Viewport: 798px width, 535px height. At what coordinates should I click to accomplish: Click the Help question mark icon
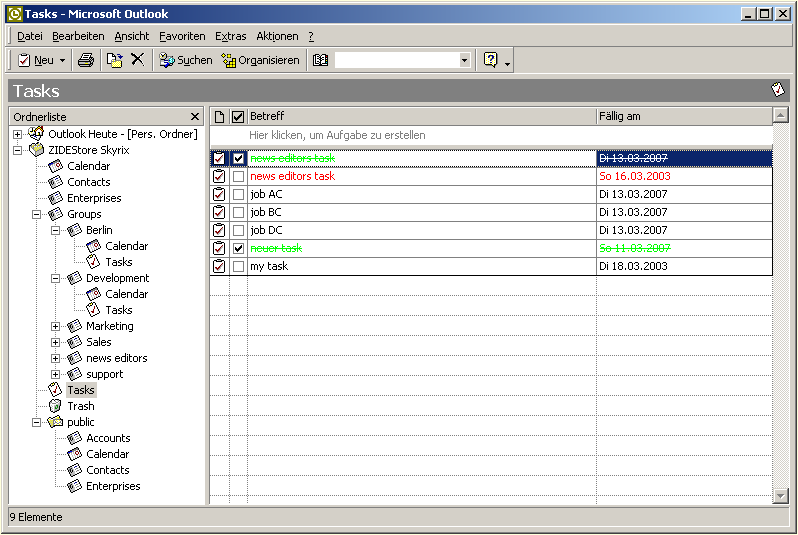490,60
